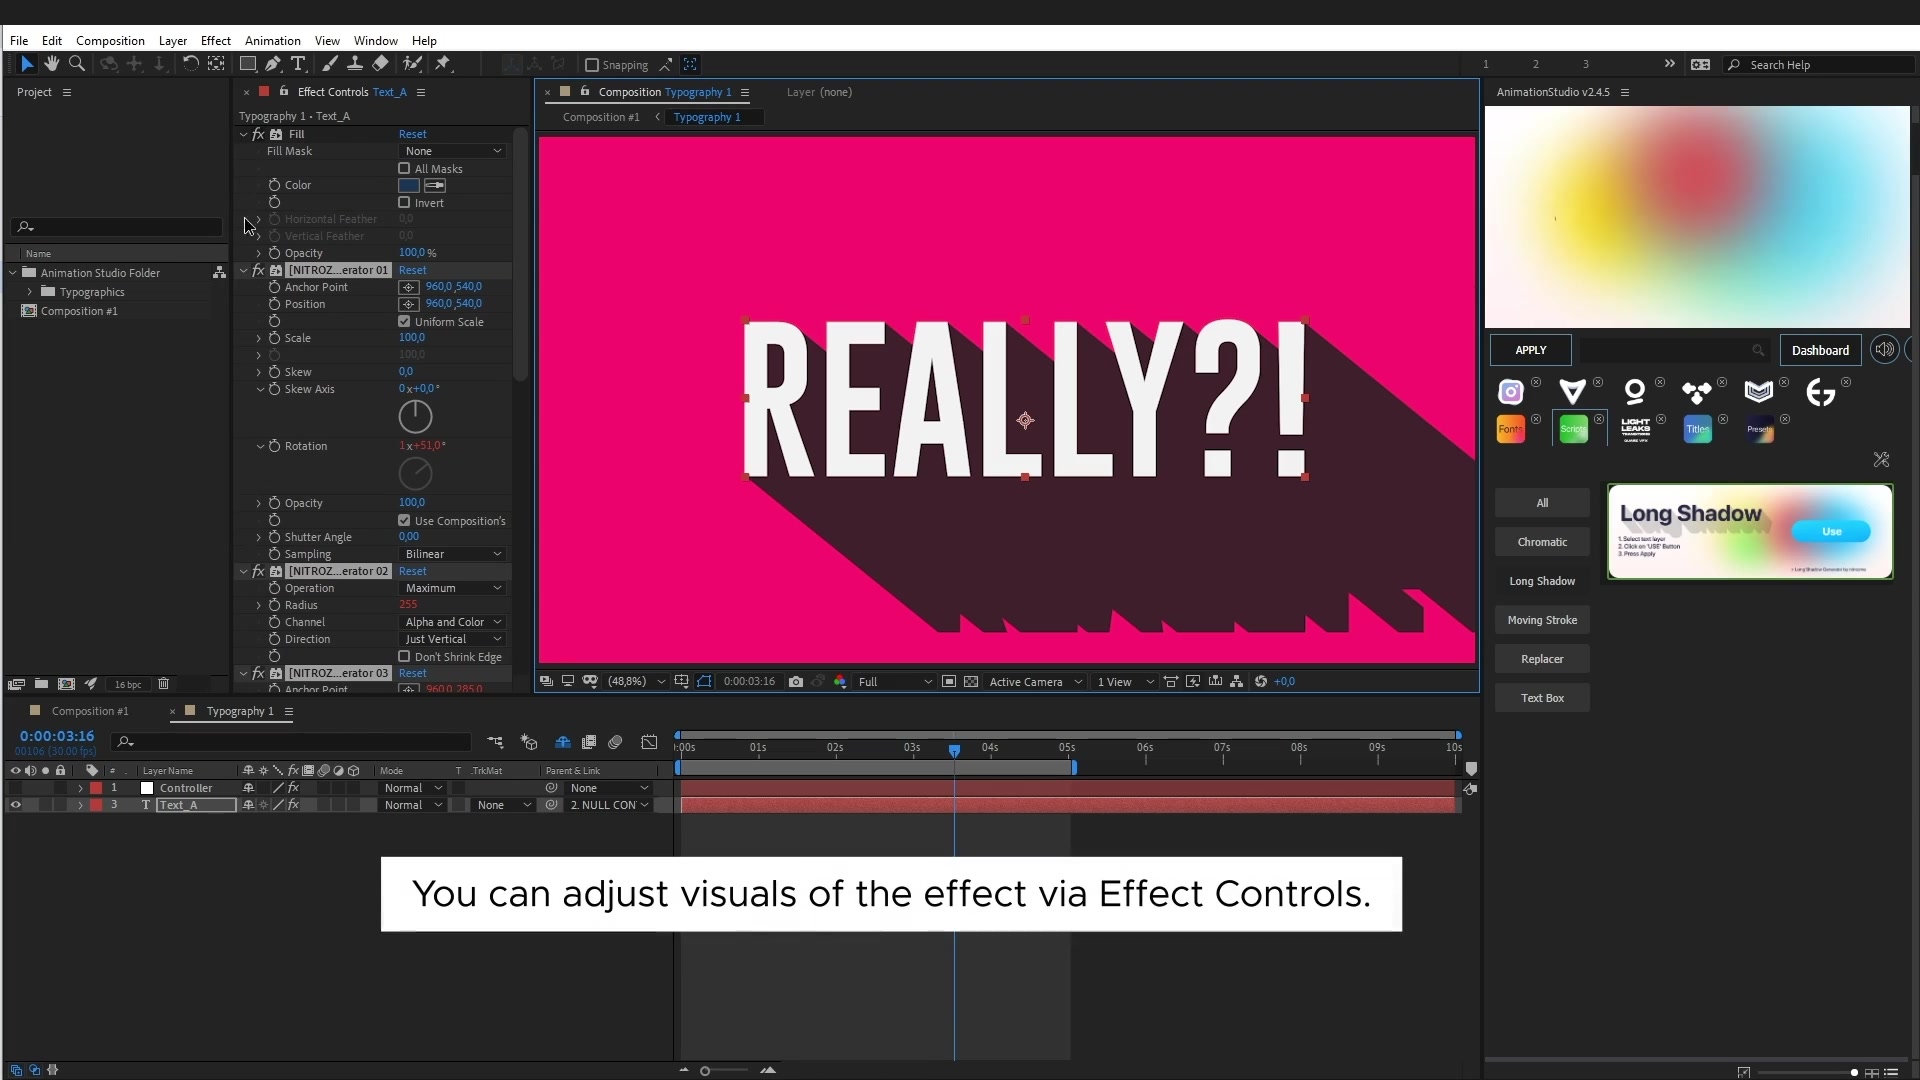1920x1080 pixels.
Task: Click the Instagram pack icon in AnimationStudio
Action: coord(1510,392)
